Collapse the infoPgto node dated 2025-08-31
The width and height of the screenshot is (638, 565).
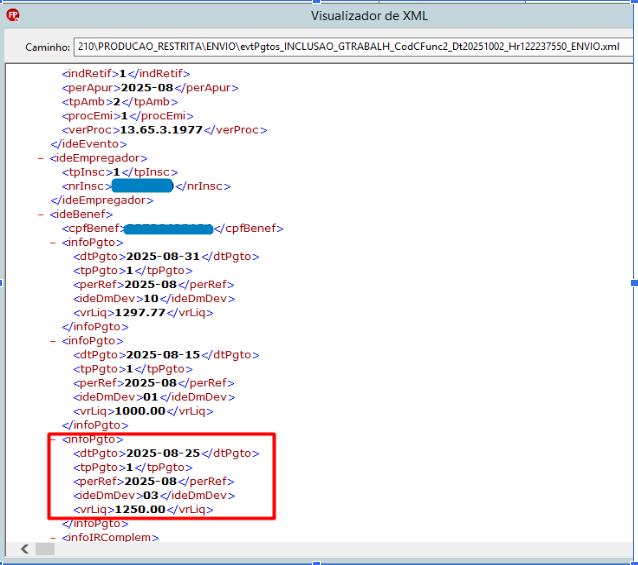coord(52,242)
